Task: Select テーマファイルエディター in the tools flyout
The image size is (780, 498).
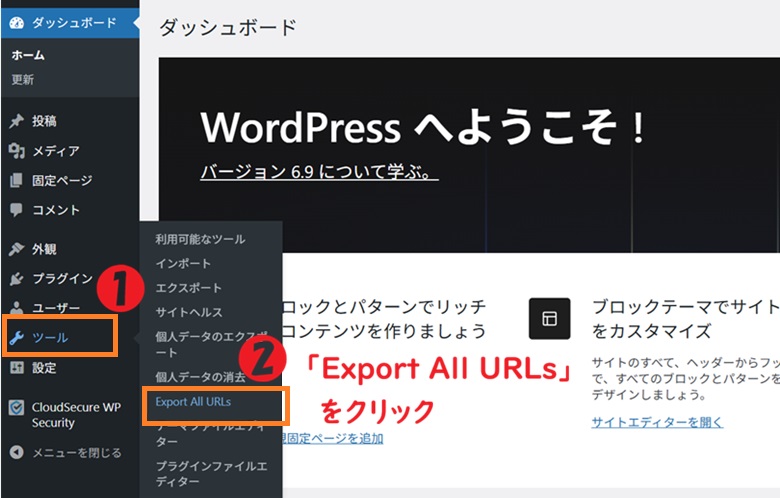Action: tap(210, 434)
